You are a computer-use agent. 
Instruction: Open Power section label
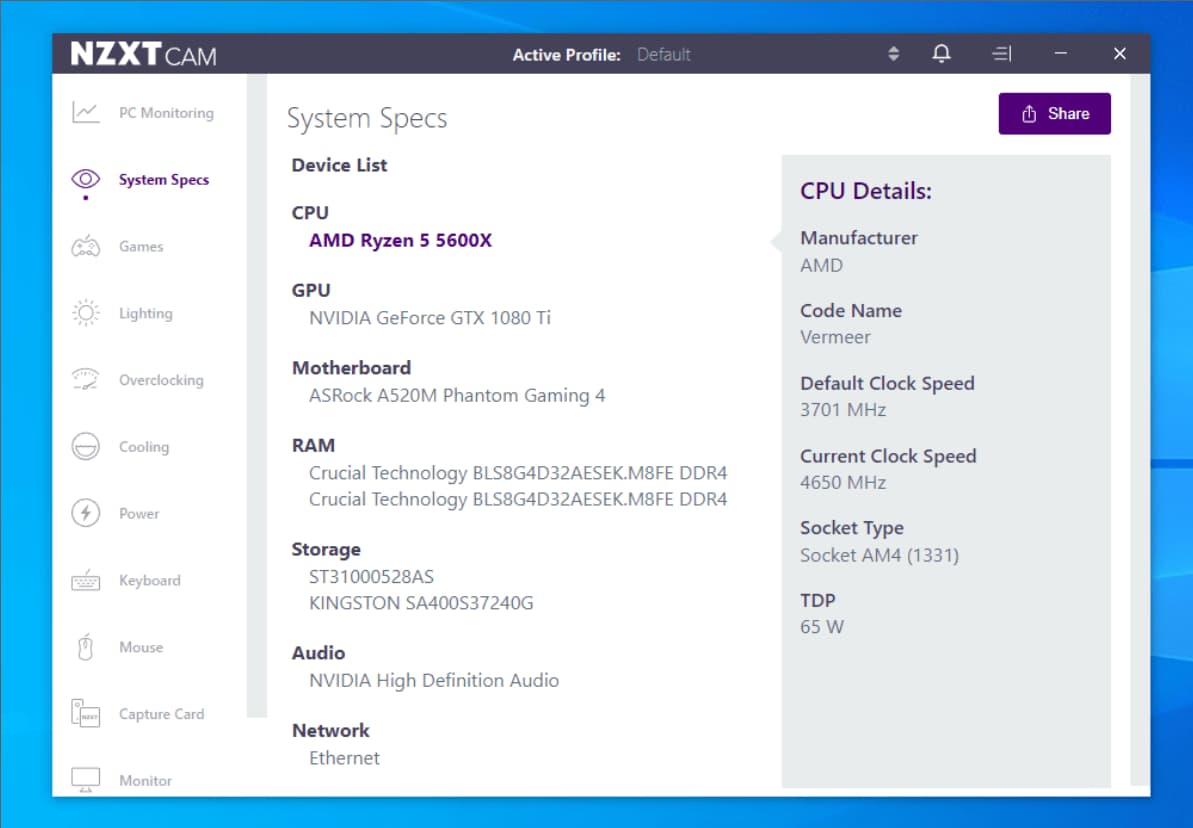139,514
